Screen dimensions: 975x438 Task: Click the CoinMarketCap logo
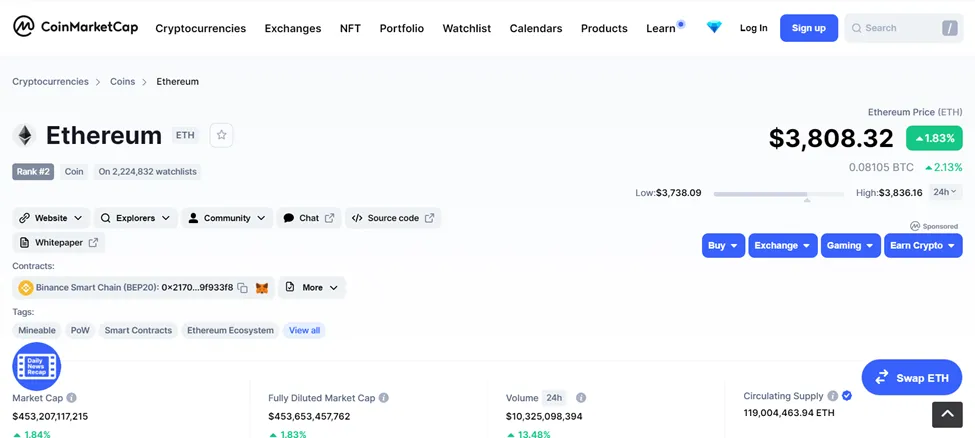(75, 27)
